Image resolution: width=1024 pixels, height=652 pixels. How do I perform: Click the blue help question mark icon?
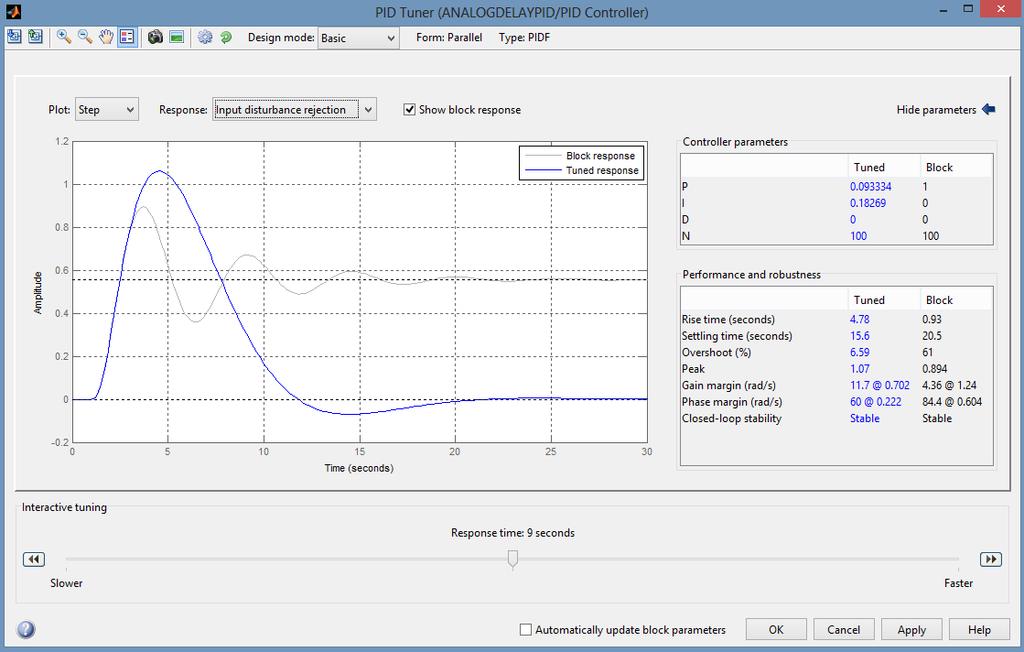(x=25, y=629)
